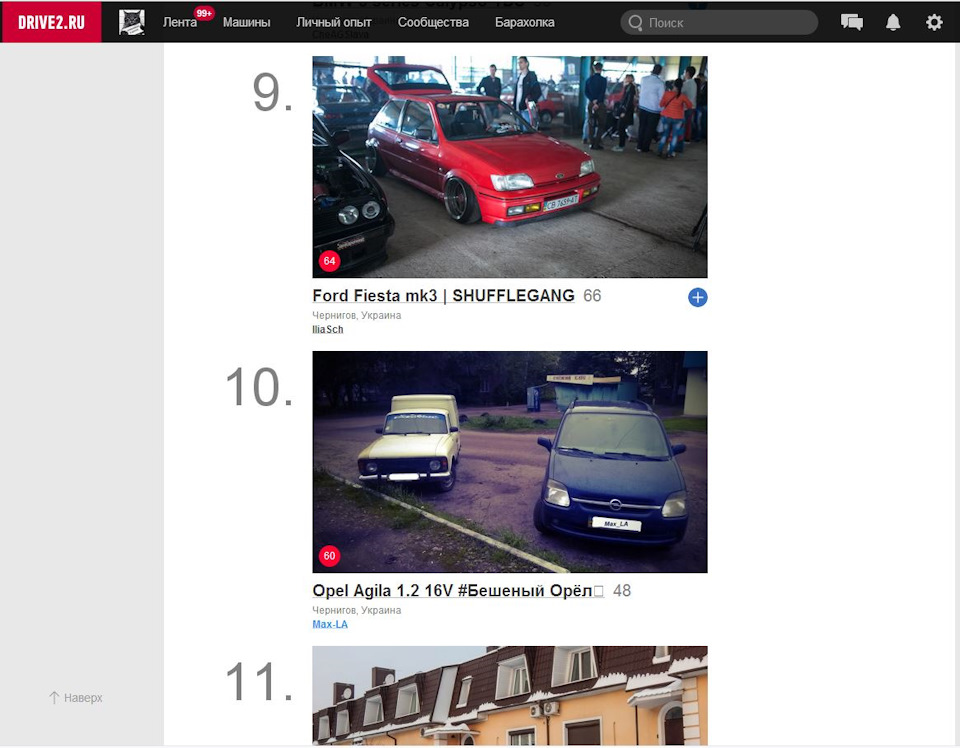This screenshot has height=748, width=960.
Task: Click the ranking number 11.
Action: [x=260, y=681]
